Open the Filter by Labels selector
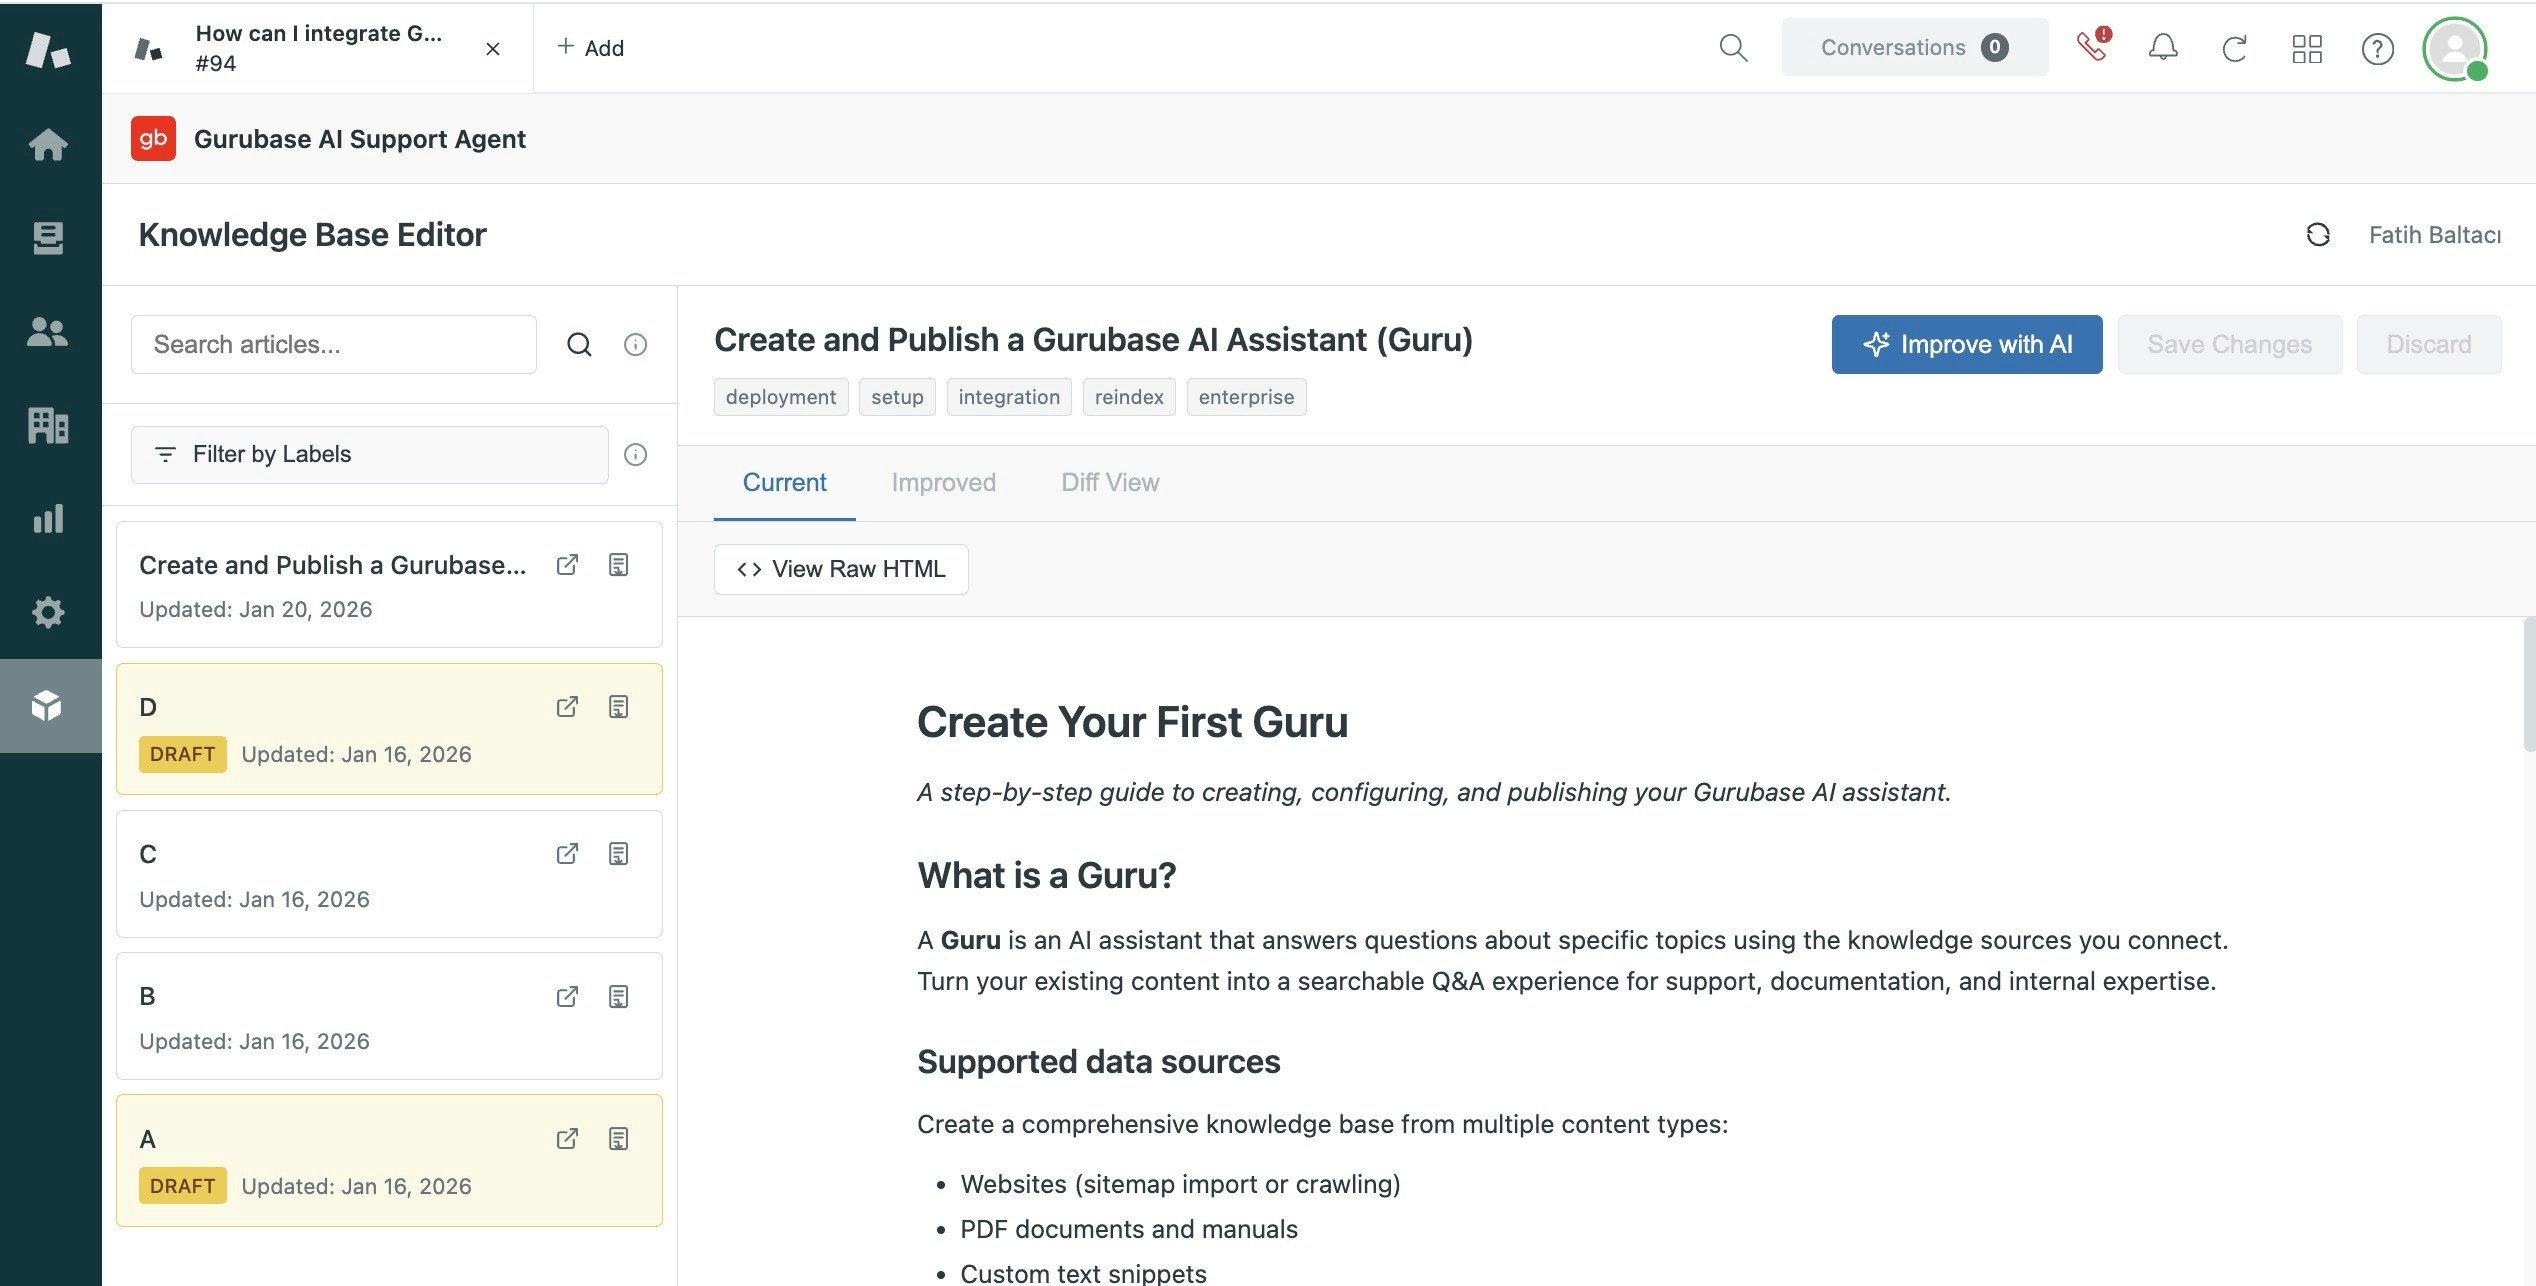 (369, 454)
